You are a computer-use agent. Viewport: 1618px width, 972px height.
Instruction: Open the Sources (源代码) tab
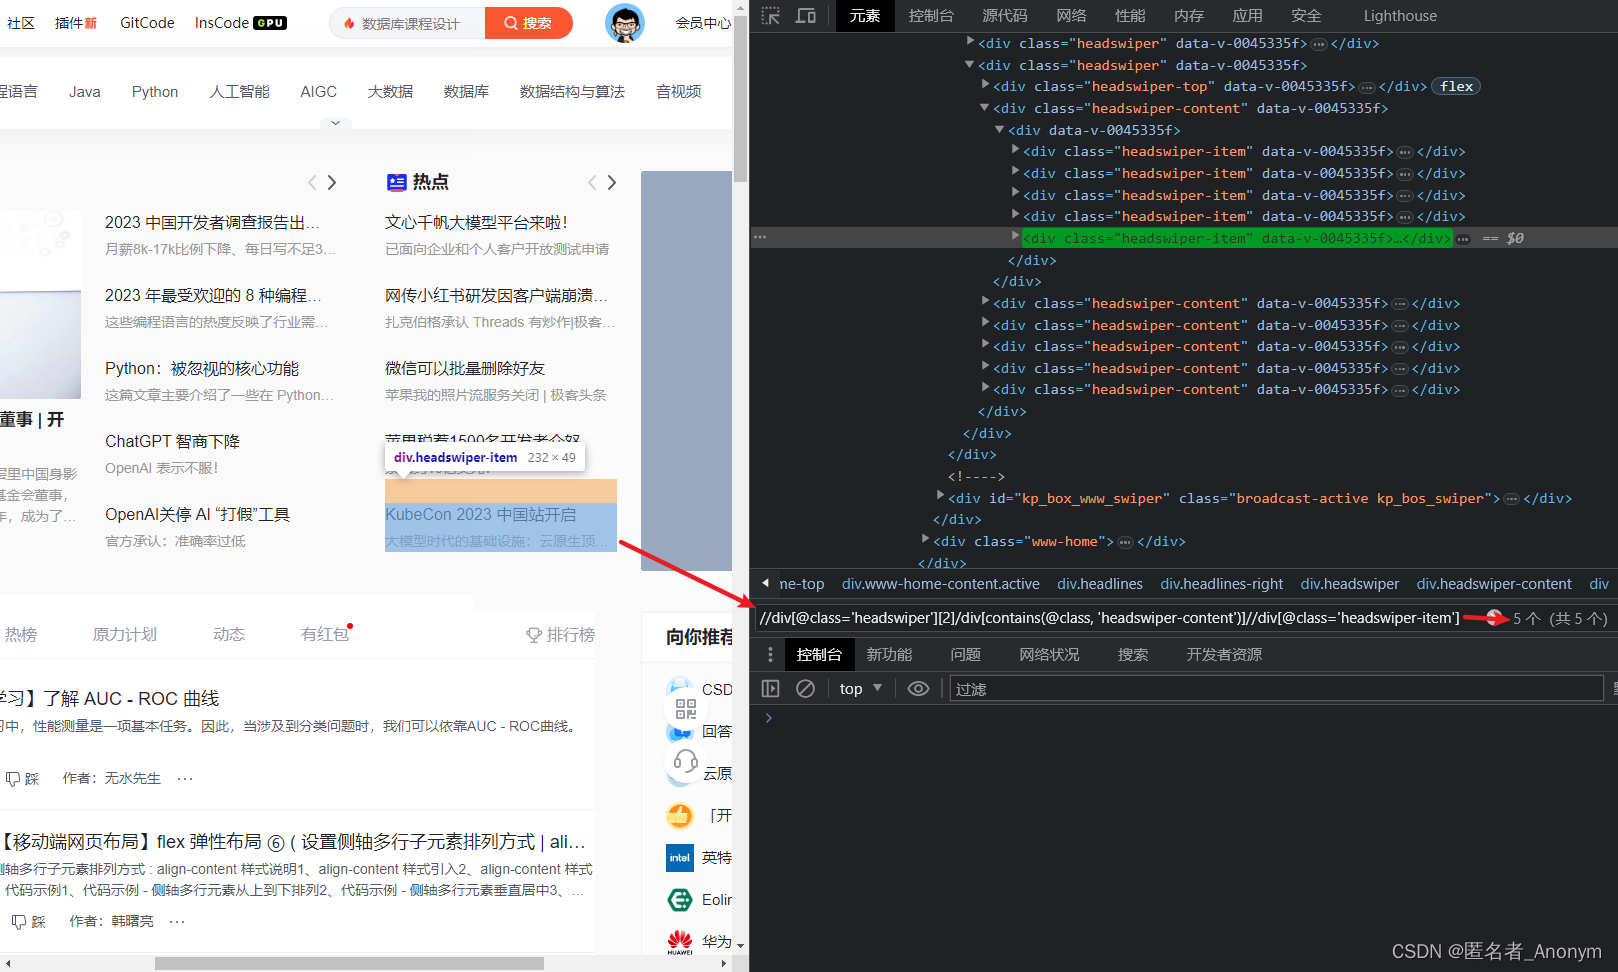coord(1005,16)
